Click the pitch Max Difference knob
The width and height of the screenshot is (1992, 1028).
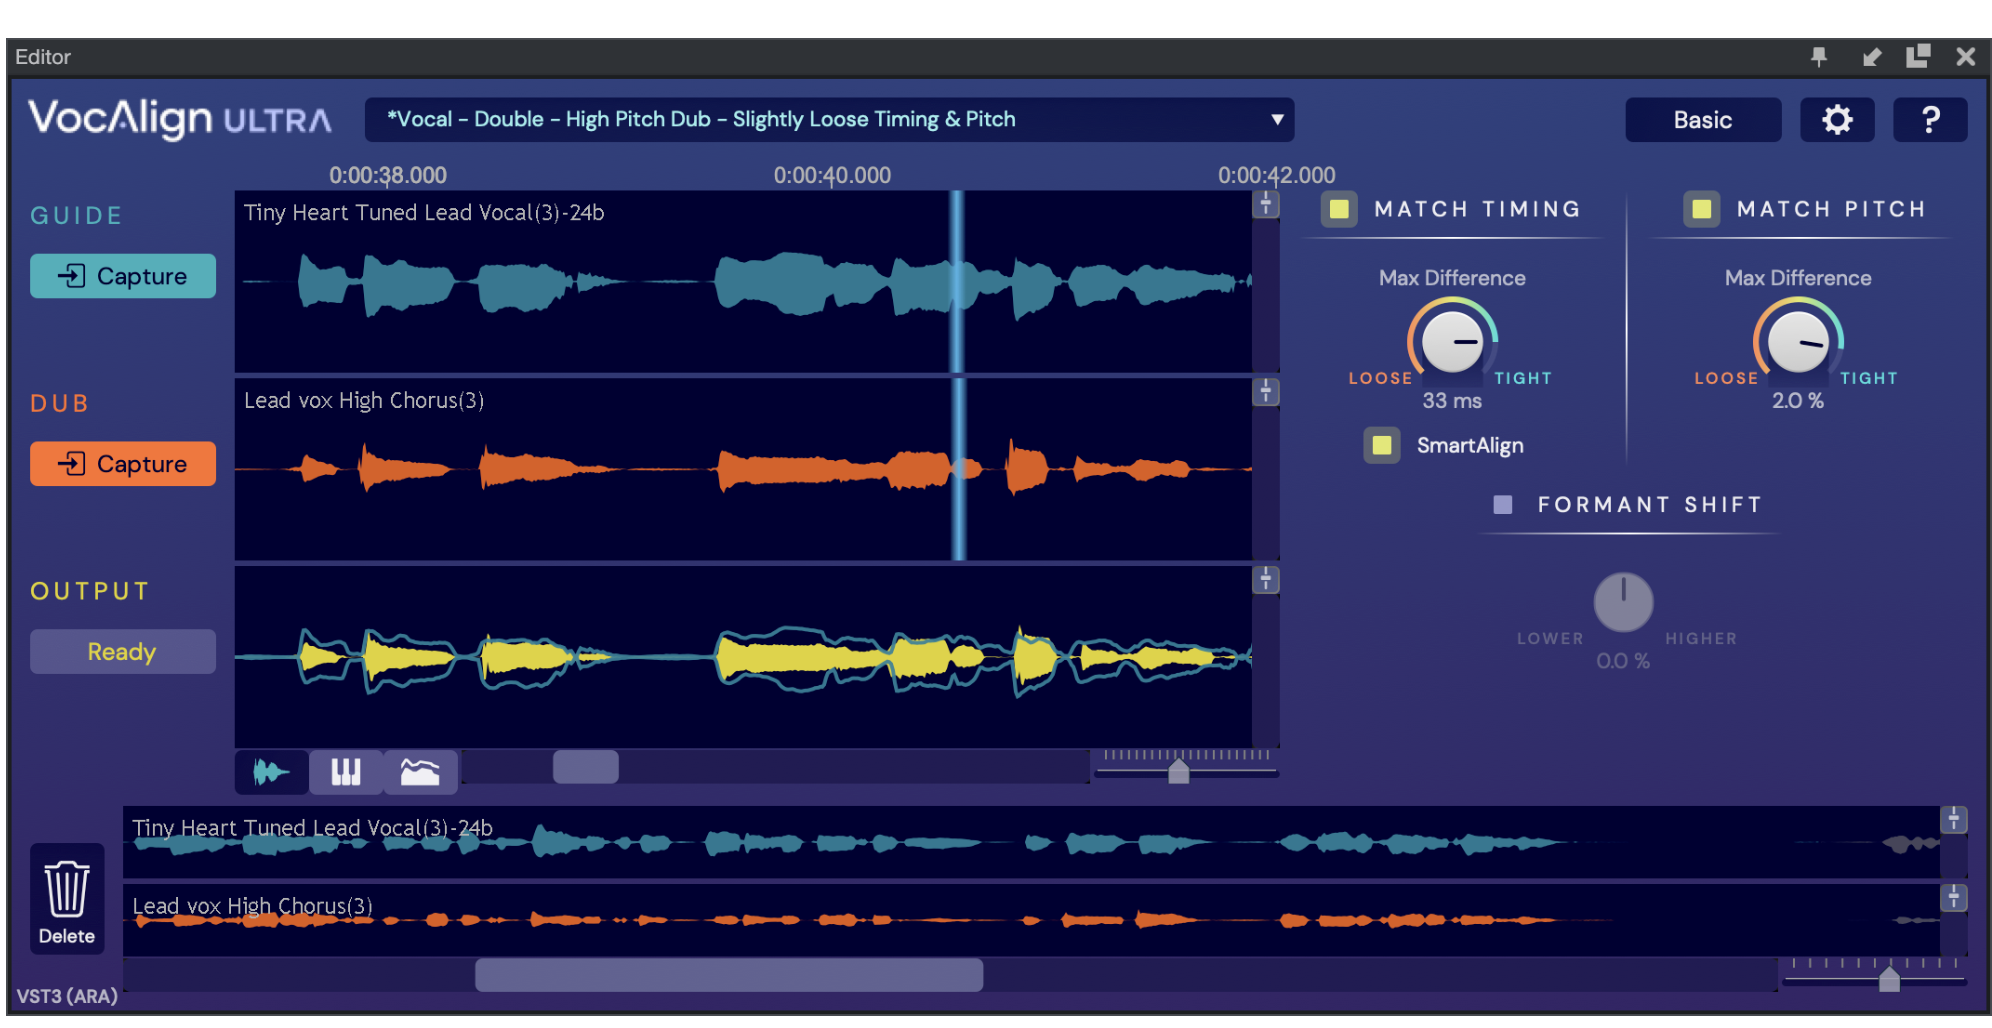point(1798,341)
